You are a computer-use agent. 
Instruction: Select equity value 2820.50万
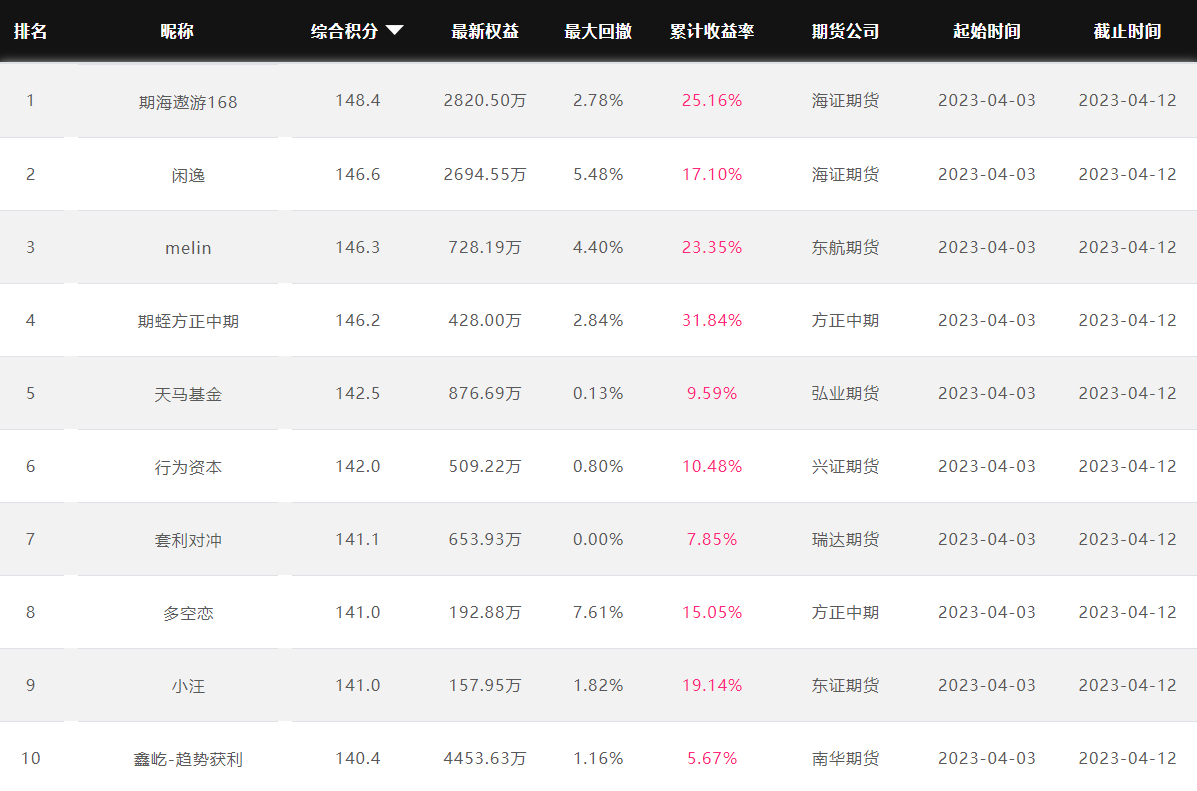tap(485, 101)
